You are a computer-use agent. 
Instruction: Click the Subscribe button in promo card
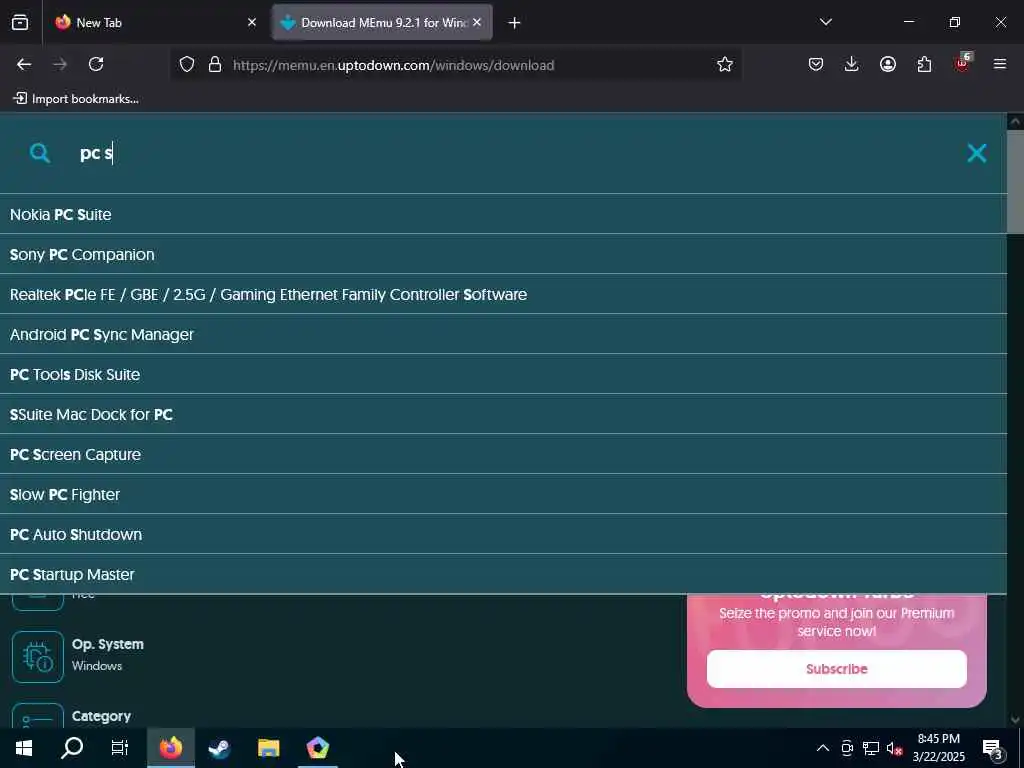point(837,669)
